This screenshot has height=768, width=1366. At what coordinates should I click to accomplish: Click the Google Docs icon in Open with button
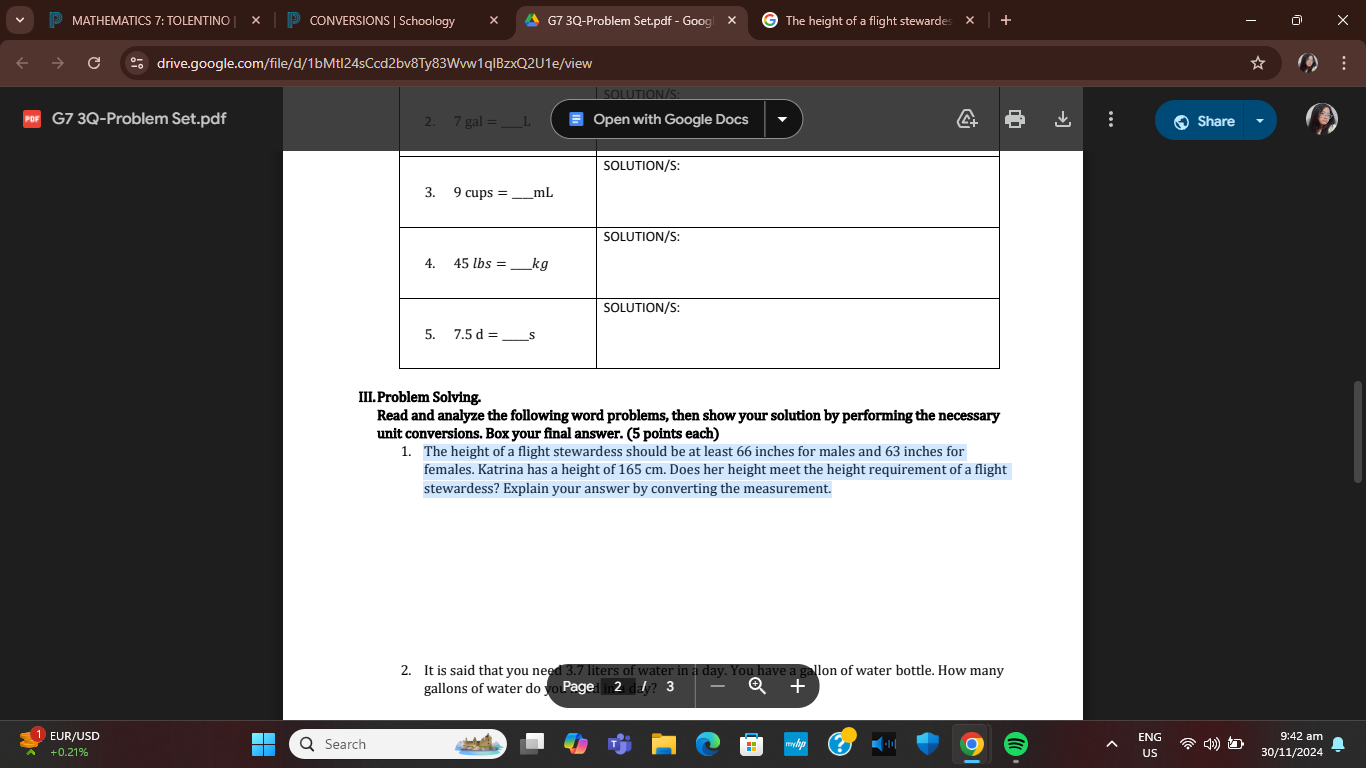[x=576, y=119]
